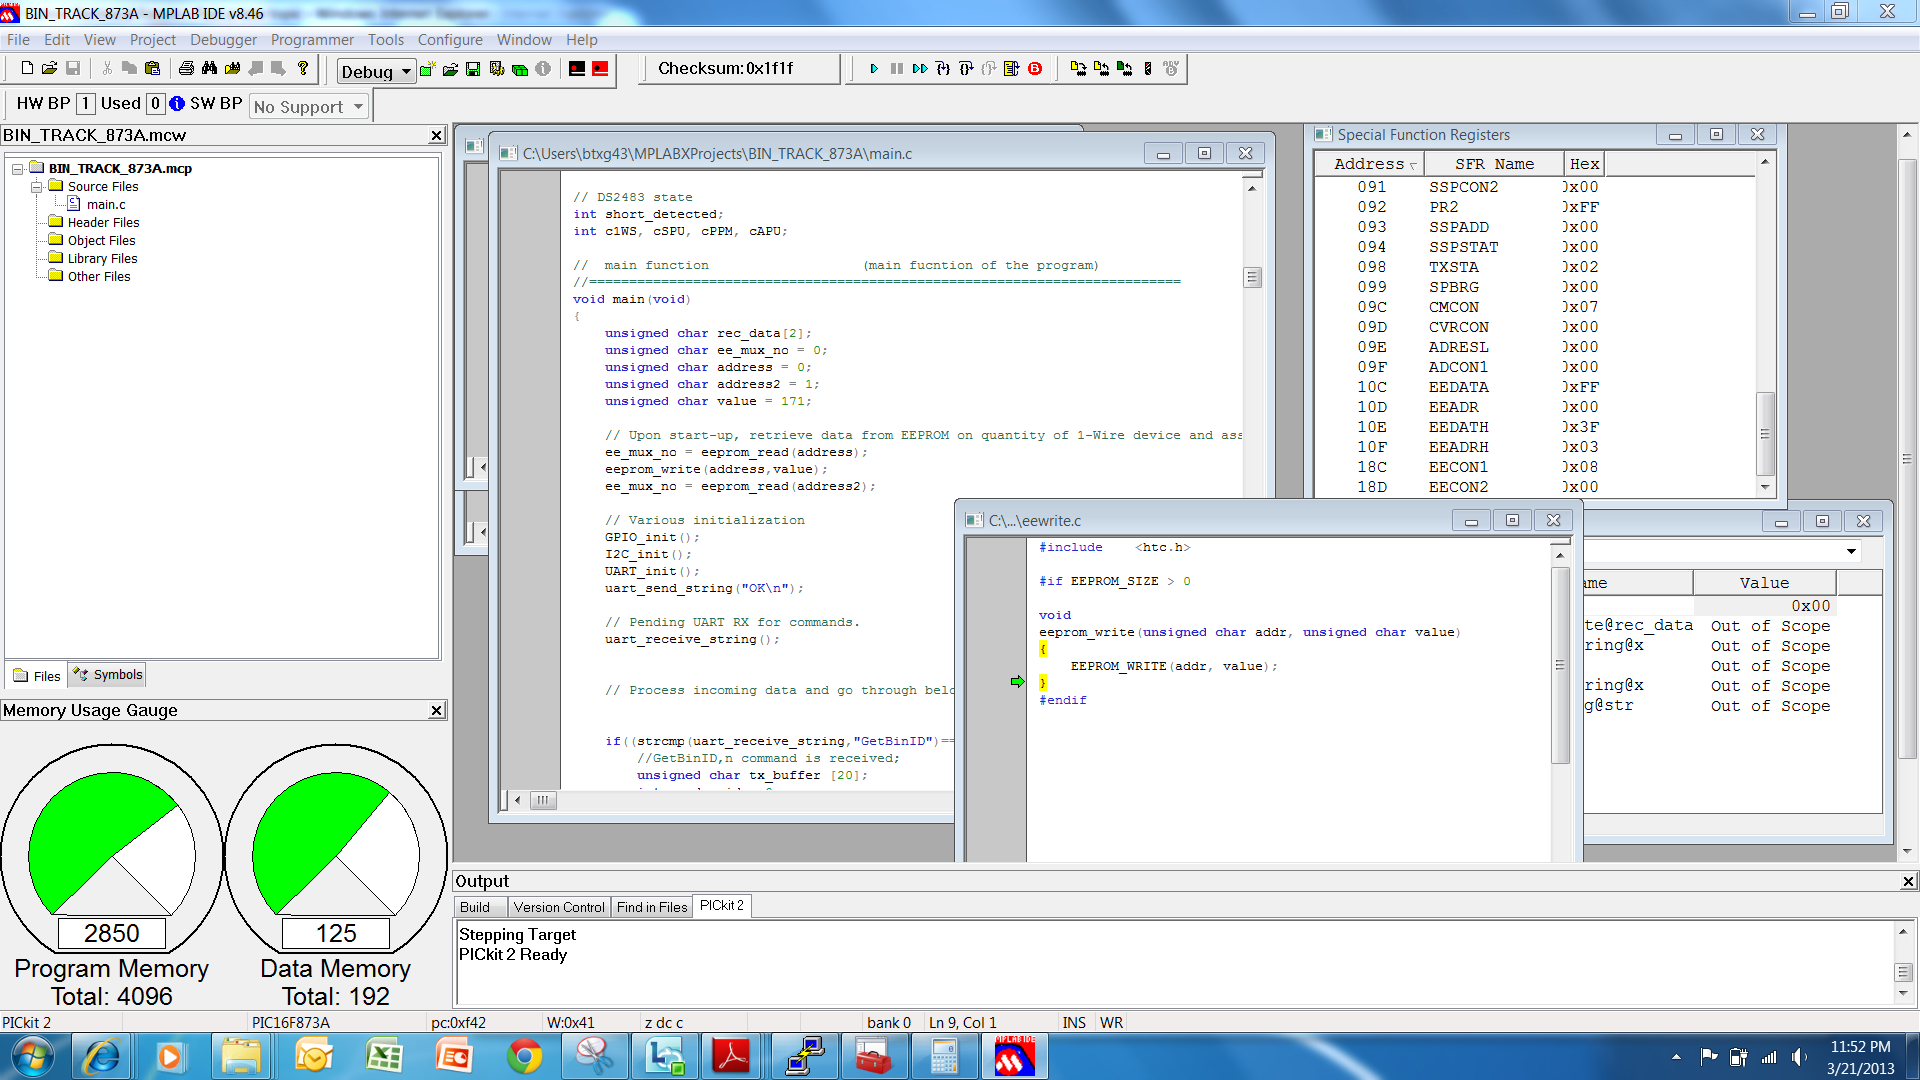The width and height of the screenshot is (1920, 1080).
Task: Open Excel from the taskbar
Action: (384, 1056)
